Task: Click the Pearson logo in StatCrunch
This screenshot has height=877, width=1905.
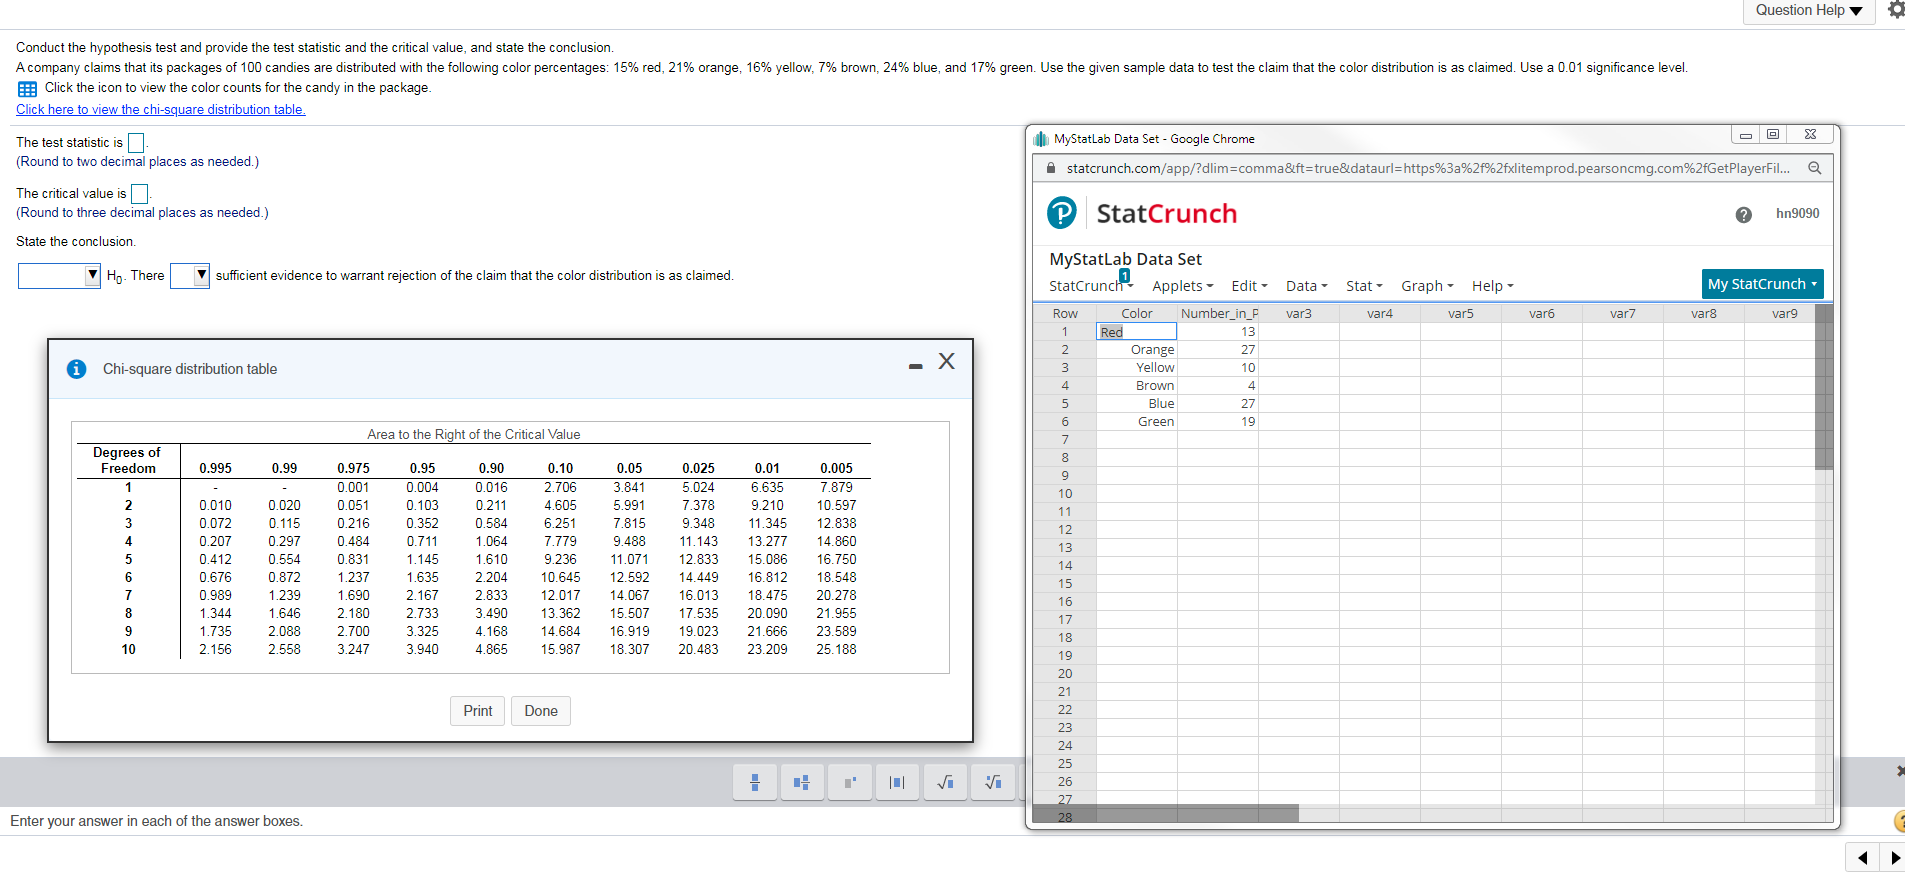Action: [x=1061, y=212]
